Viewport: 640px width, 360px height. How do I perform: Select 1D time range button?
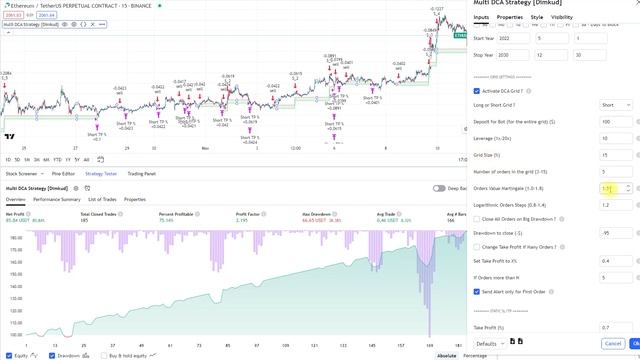coord(8,160)
